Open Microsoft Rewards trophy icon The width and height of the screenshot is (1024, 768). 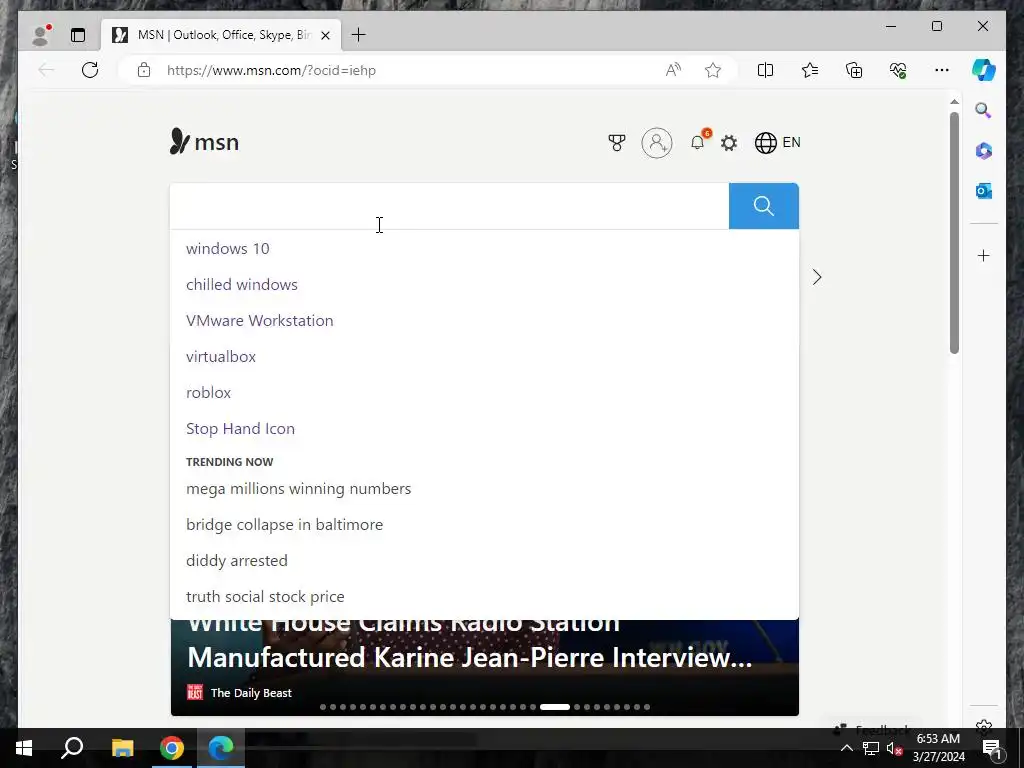pyautogui.click(x=616, y=142)
